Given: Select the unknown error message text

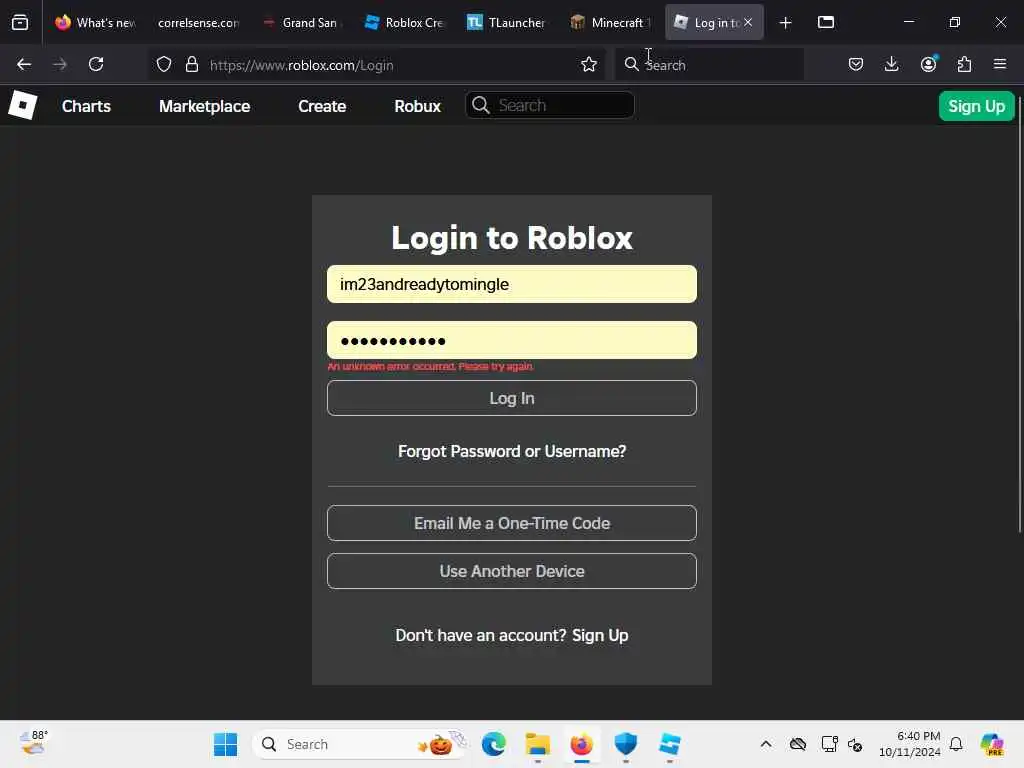Looking at the screenshot, I should click(x=430, y=366).
